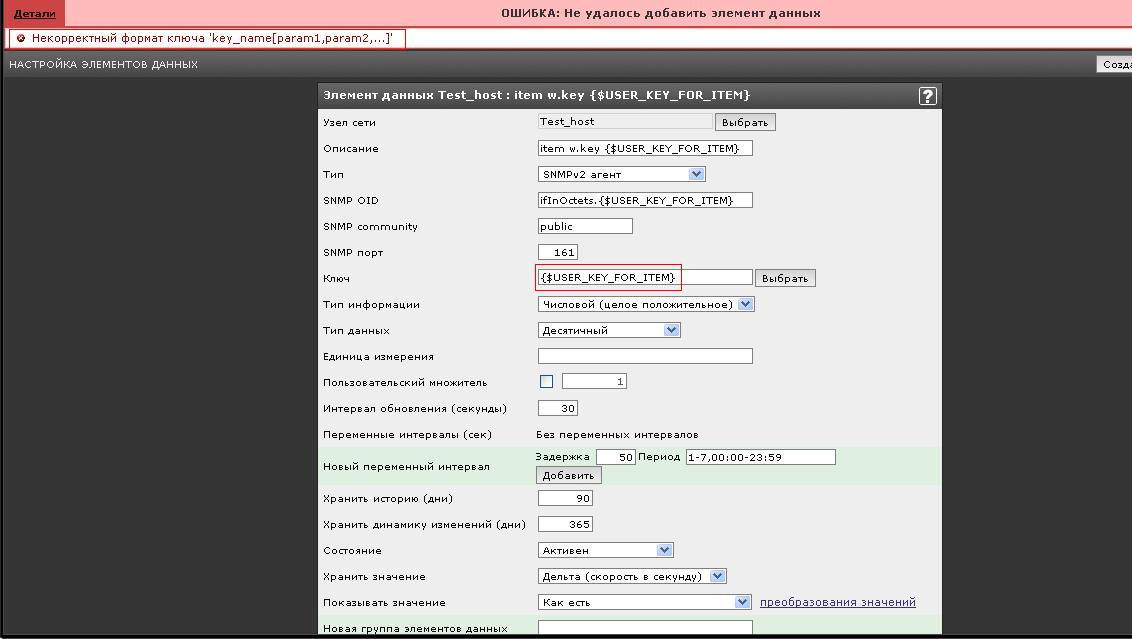Click the Ключ label
The image size is (1132, 639).
(336, 278)
